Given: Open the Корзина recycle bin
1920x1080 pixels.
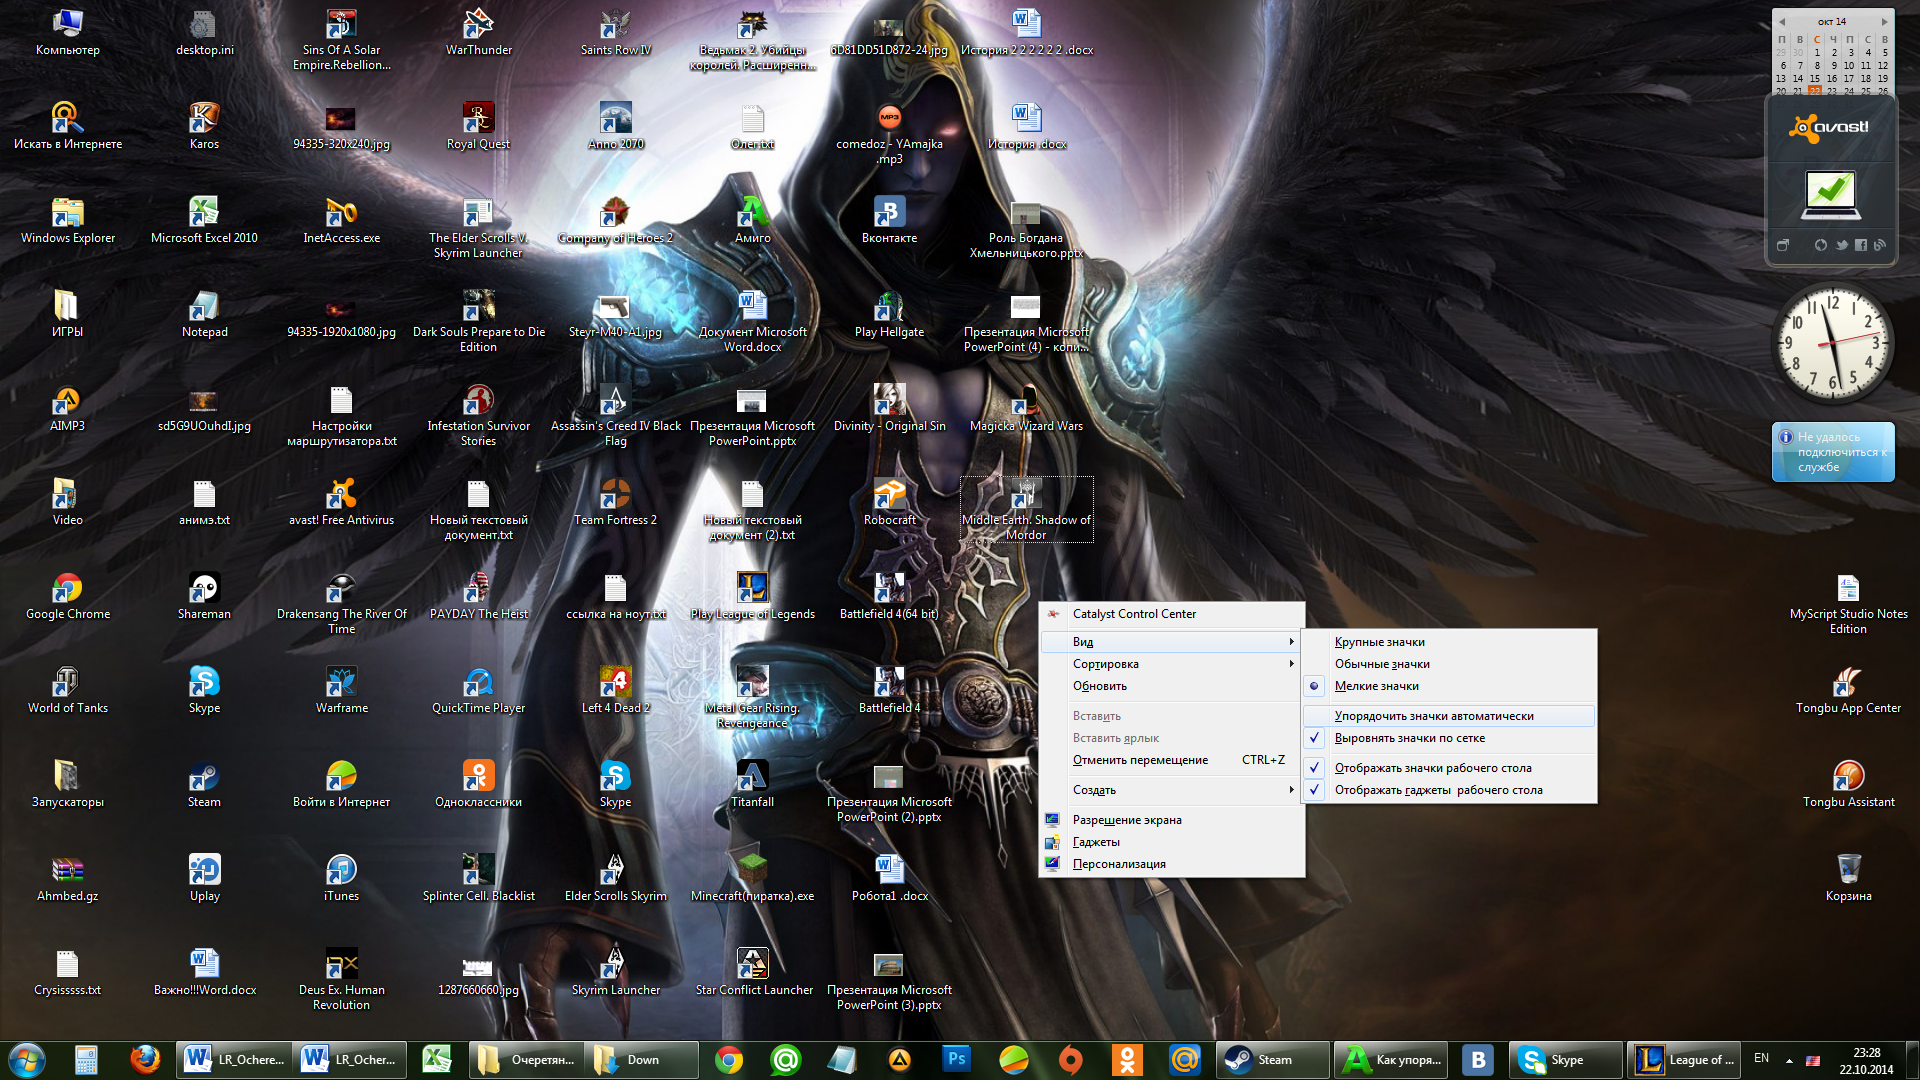Looking at the screenshot, I should [x=1848, y=878].
